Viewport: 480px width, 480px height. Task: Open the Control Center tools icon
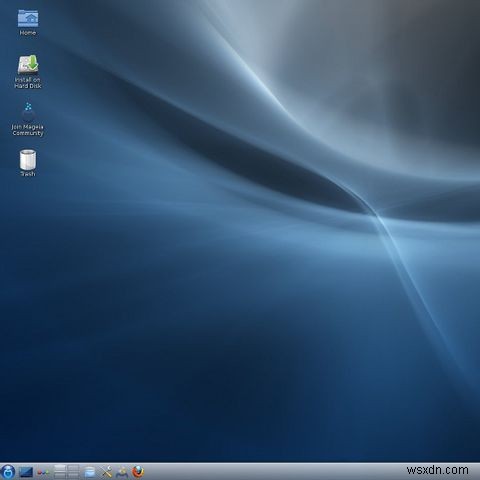click(x=106, y=472)
